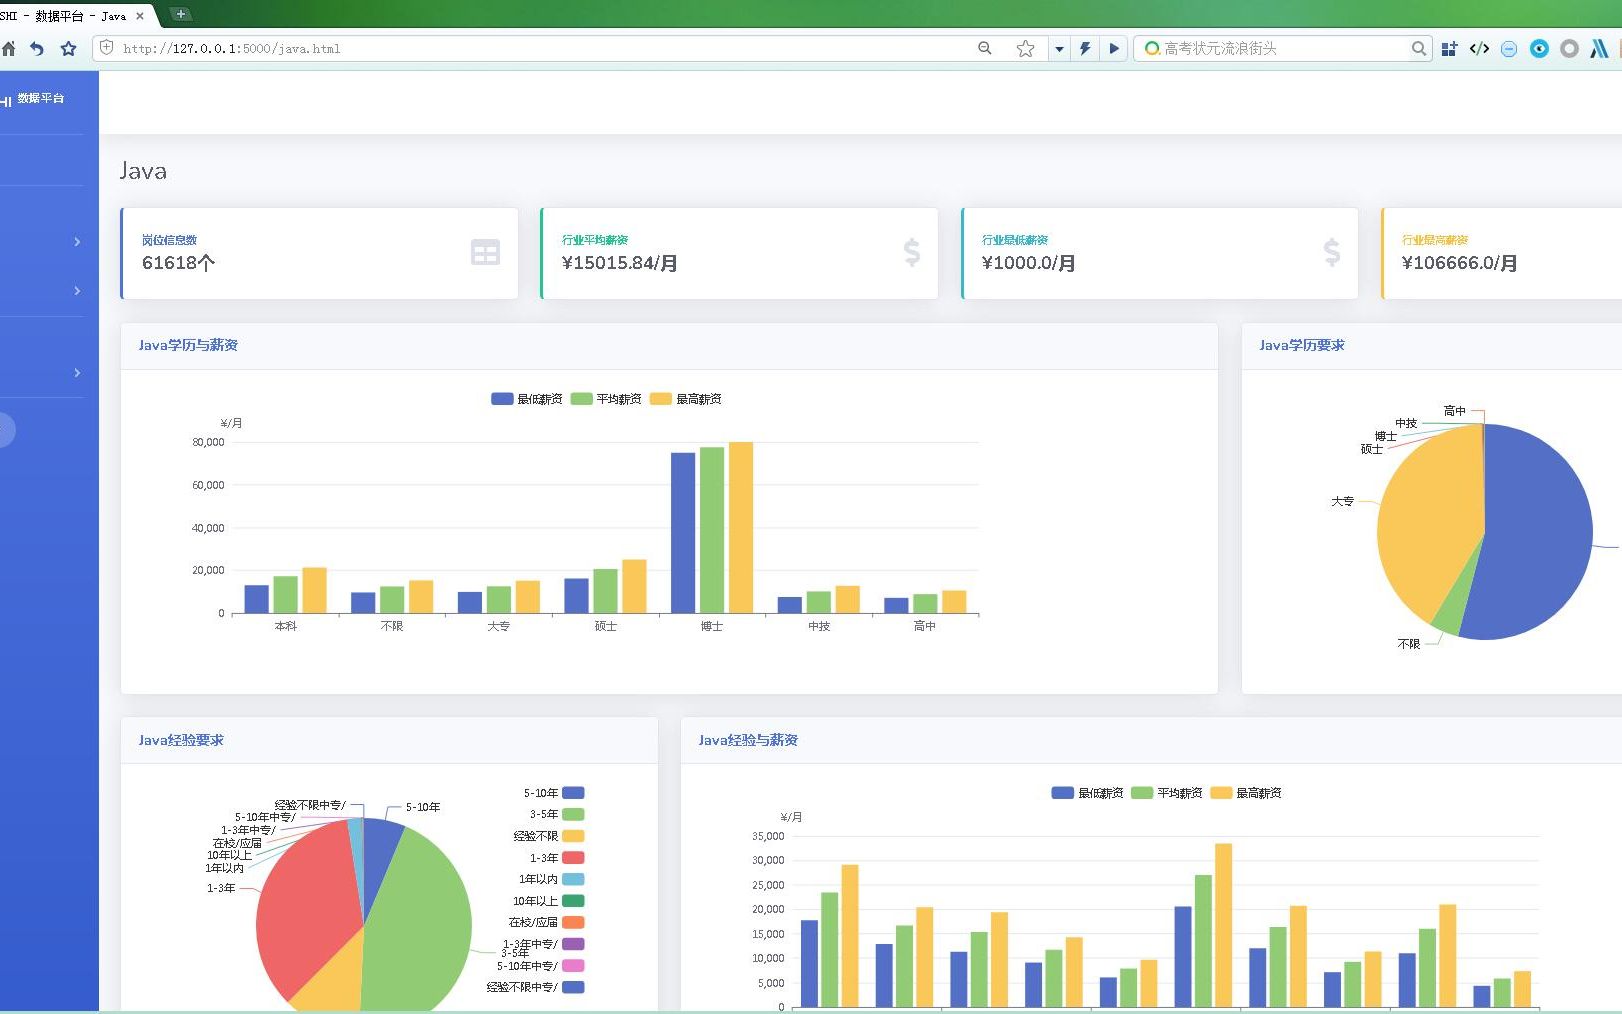Expand the first sidebar chevron menu
Viewport: 1622px width, 1014px height.
tap(77, 242)
